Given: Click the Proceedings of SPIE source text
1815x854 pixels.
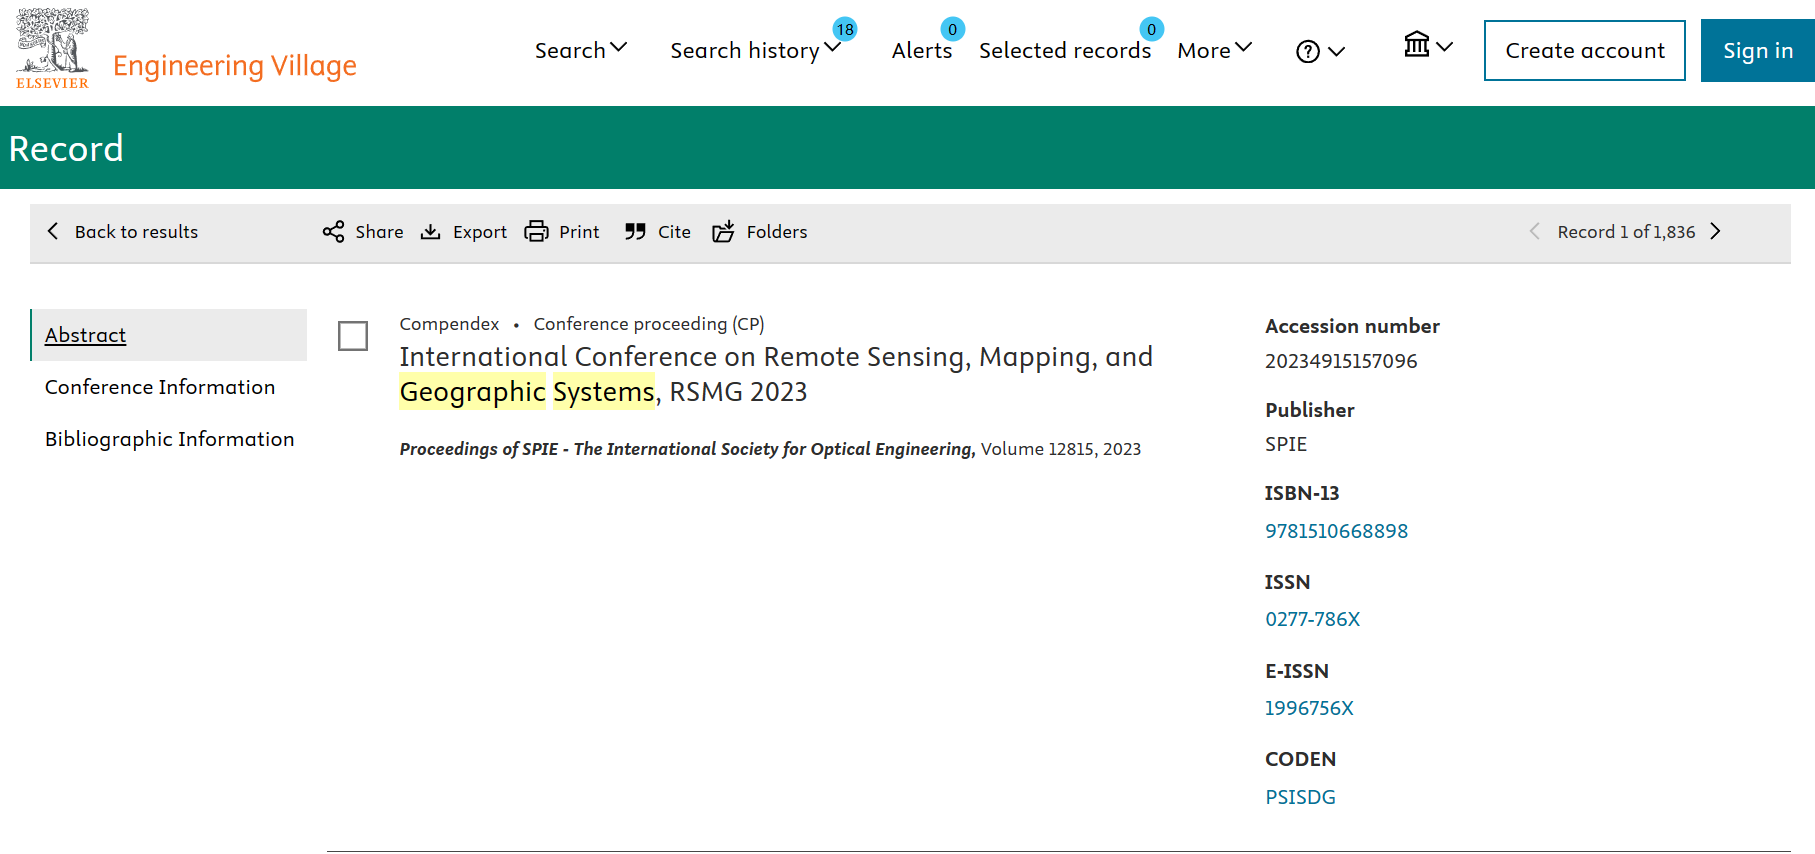Looking at the screenshot, I should (x=687, y=449).
